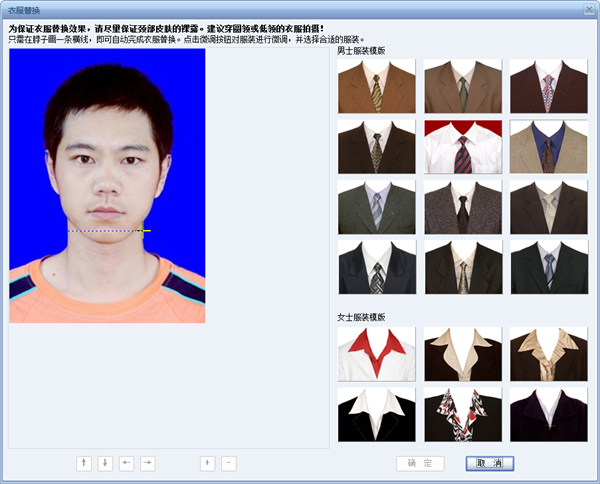Select white shirt on red background template
Image resolution: width=600 pixels, height=484 pixels.
462,147
